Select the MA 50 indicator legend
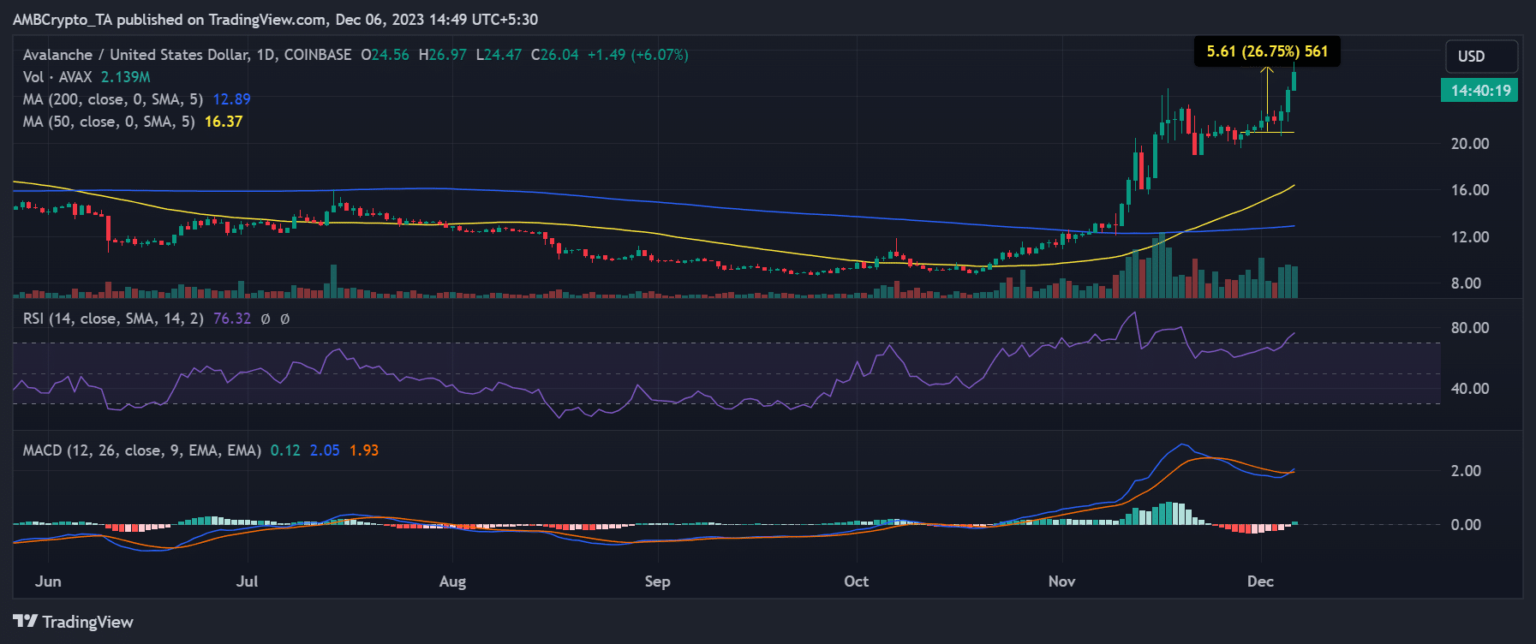 point(93,121)
